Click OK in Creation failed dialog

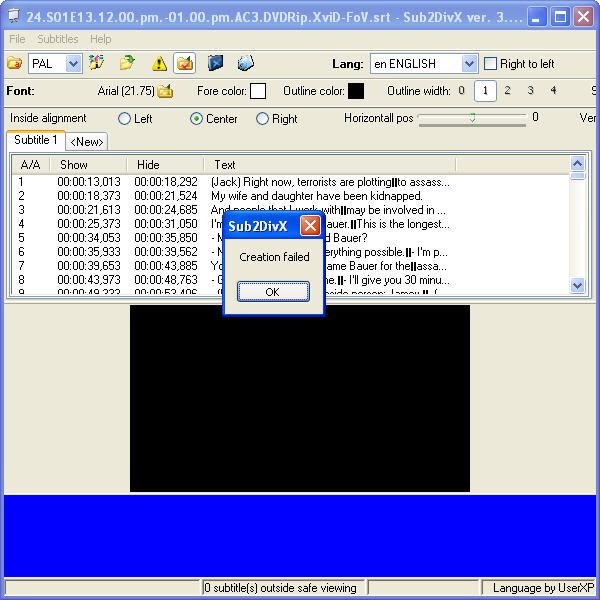273,292
